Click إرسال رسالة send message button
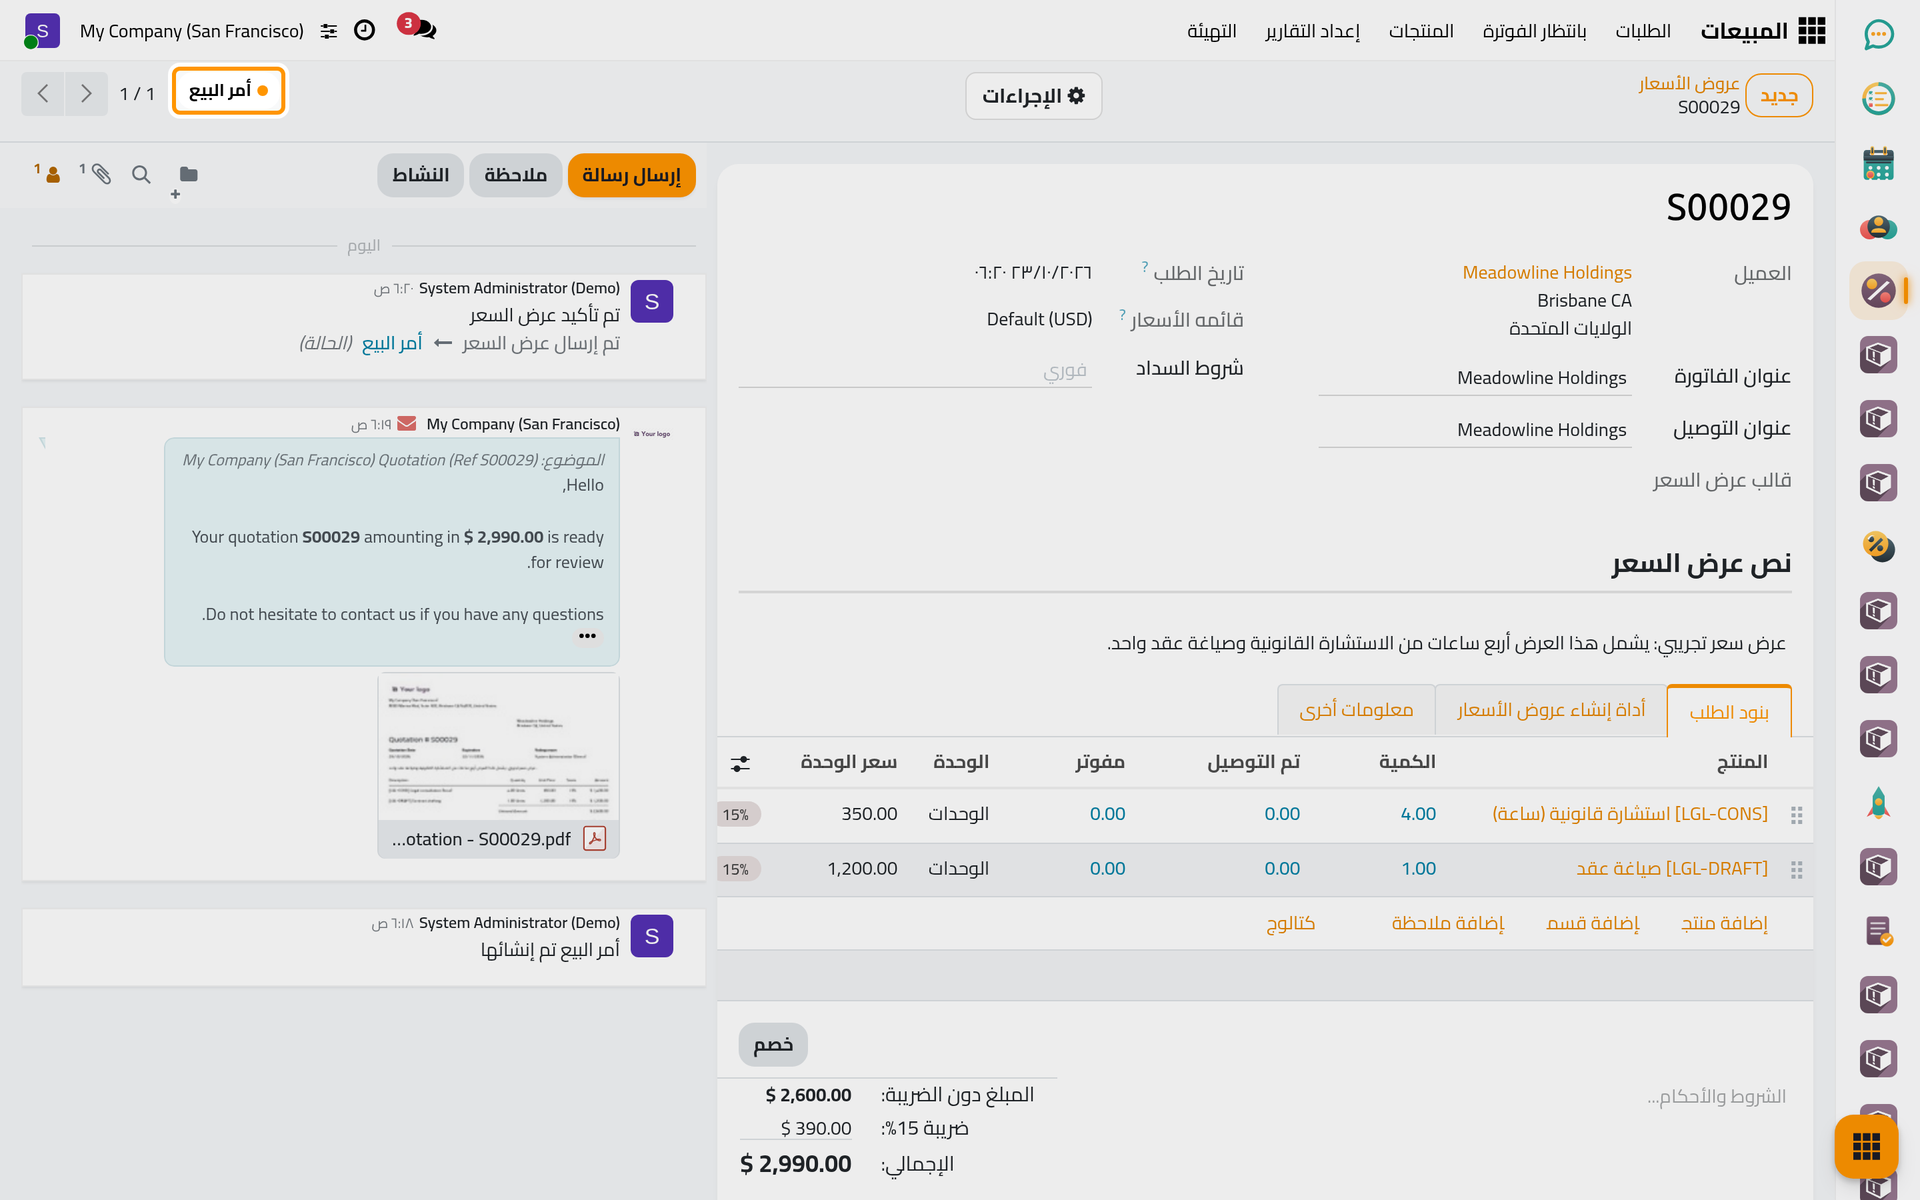Viewport: 1920px width, 1200px height. pos(632,175)
